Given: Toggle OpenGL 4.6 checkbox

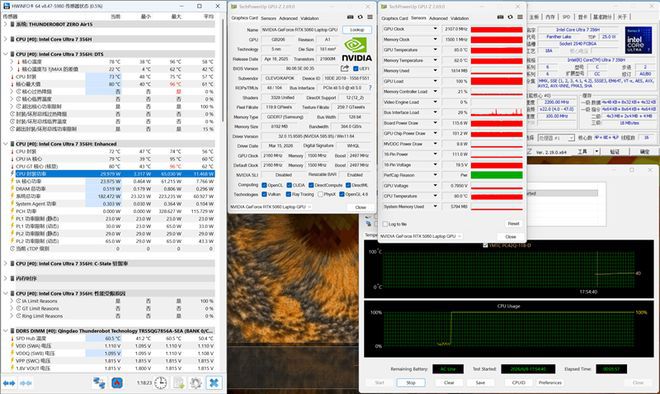Looking at the screenshot, I should click(x=342, y=194).
